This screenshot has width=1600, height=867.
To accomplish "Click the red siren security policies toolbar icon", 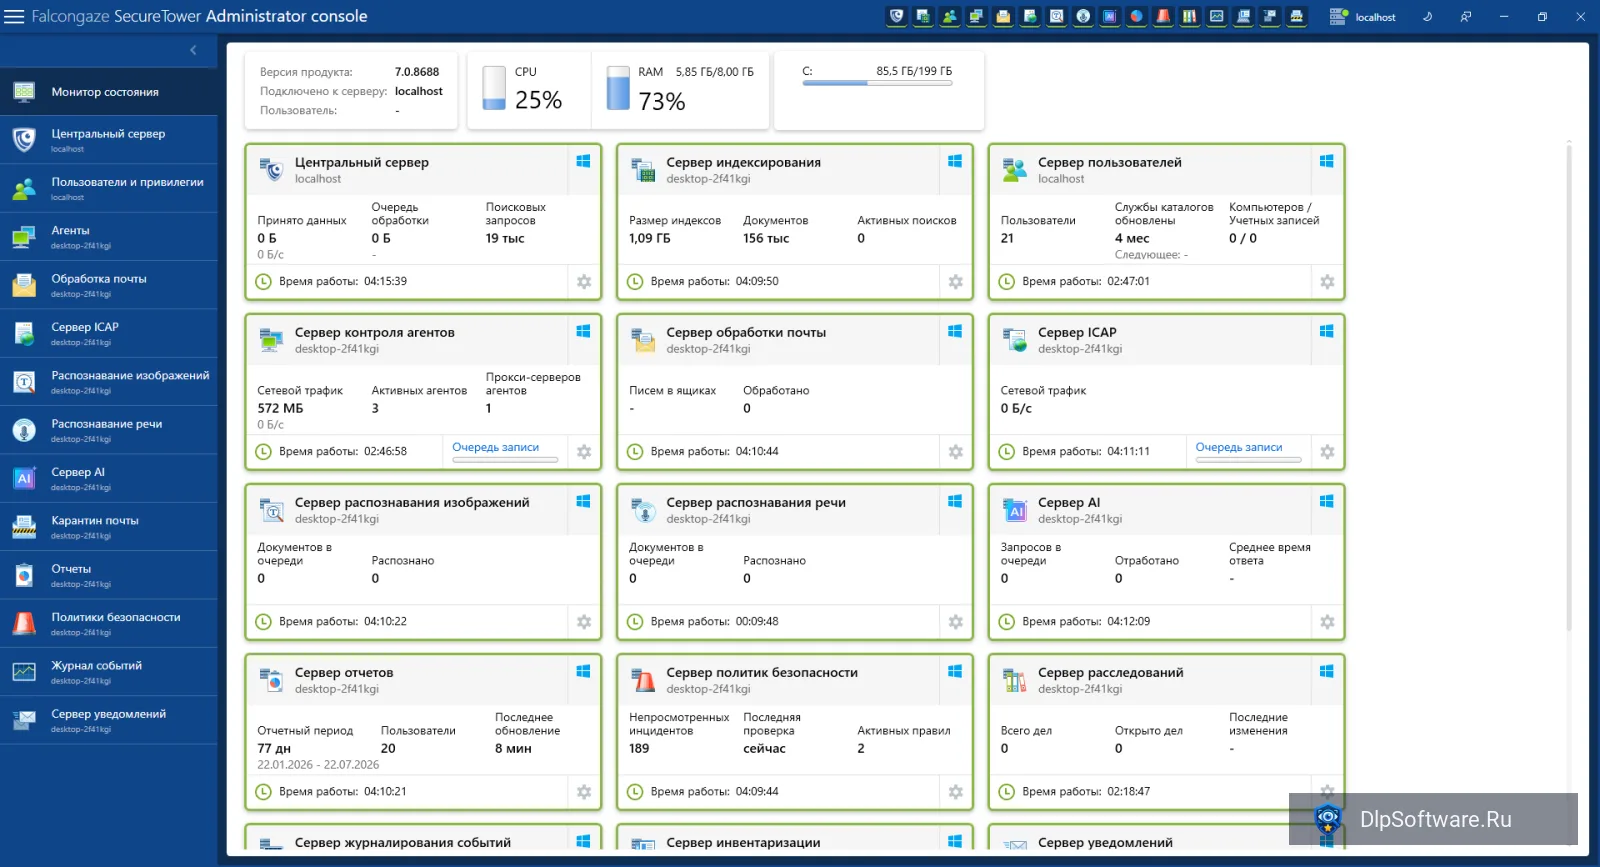I will (1163, 16).
